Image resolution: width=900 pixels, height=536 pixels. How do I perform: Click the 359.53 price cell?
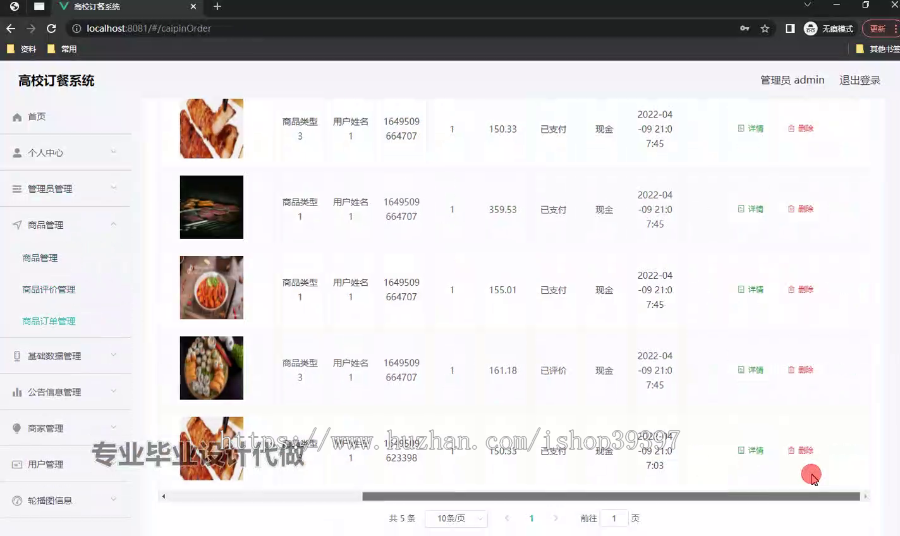[503, 209]
